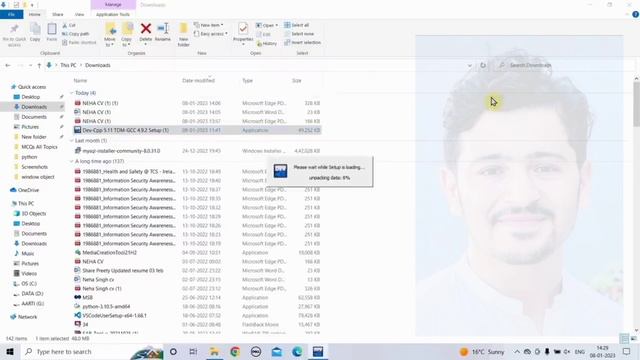Open the notification center icon
This screenshot has width=640, height=360.
coord(627,351)
